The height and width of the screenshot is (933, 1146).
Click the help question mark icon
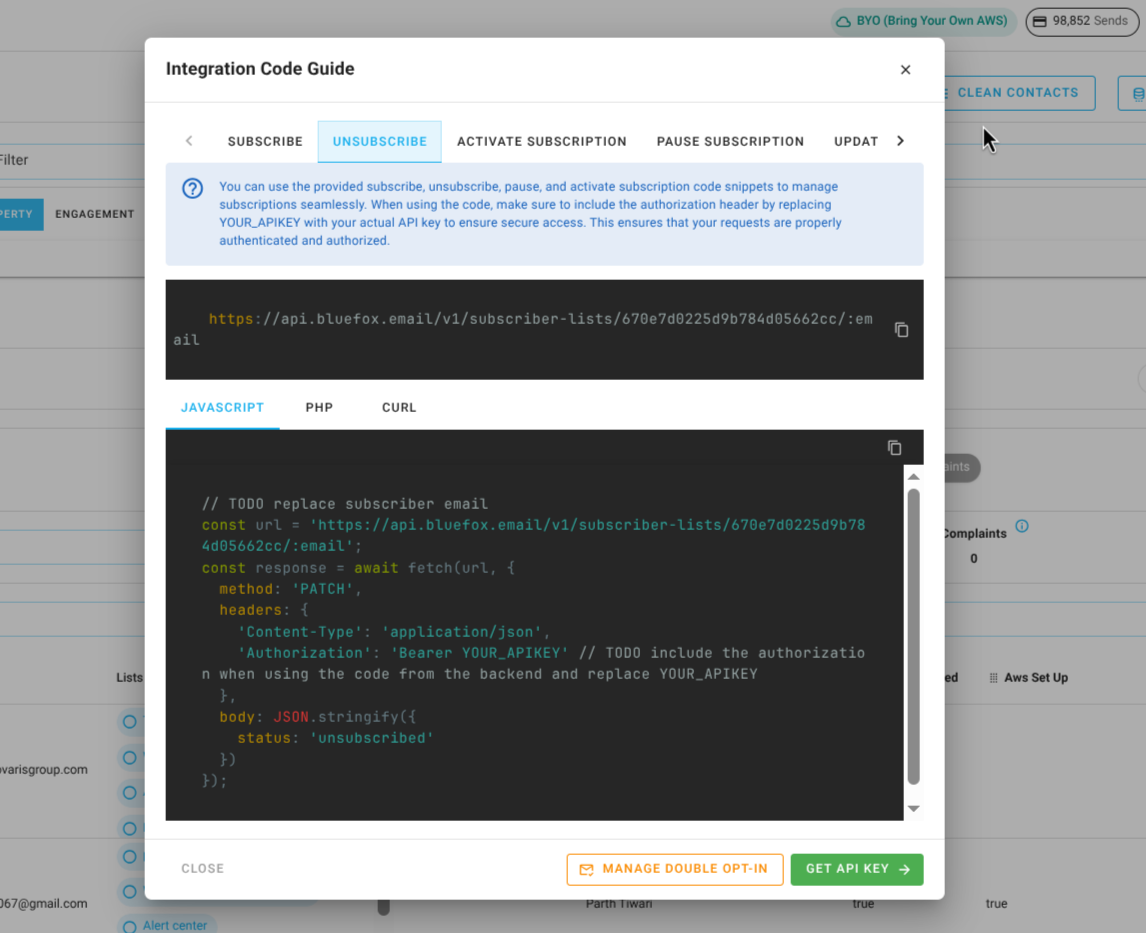click(x=192, y=188)
